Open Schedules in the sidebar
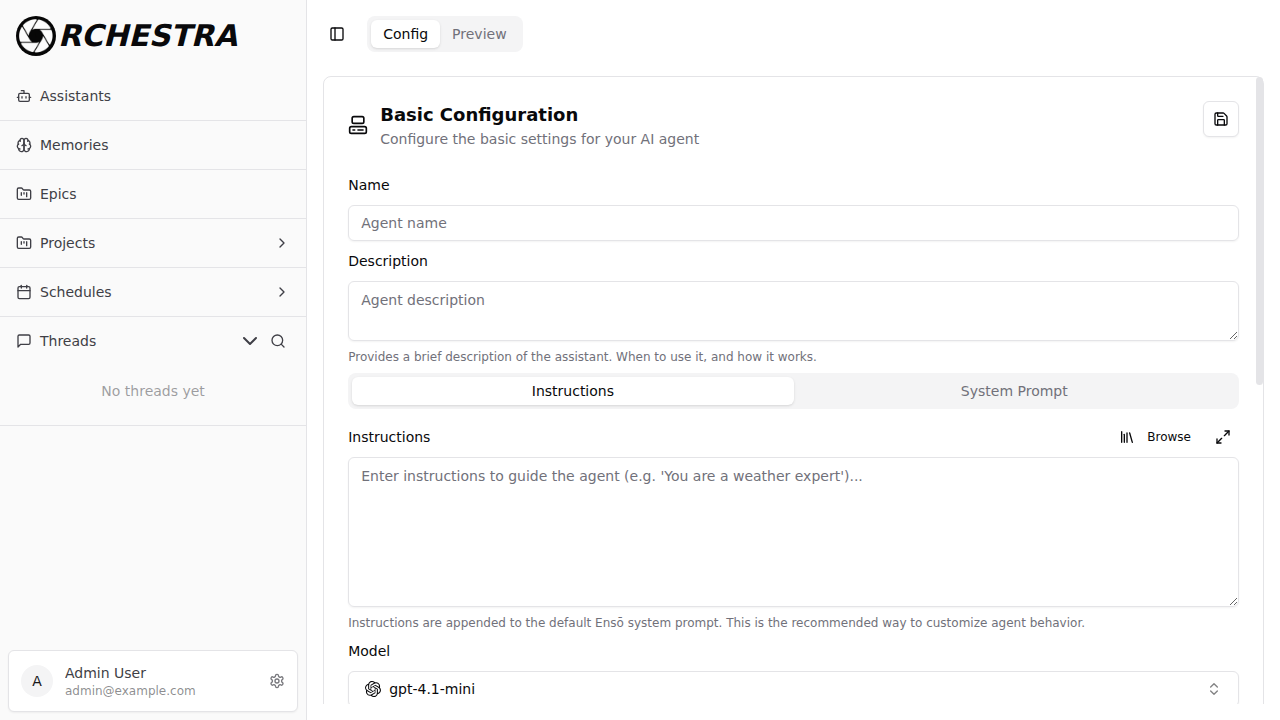The height and width of the screenshot is (720, 1280). point(153,292)
